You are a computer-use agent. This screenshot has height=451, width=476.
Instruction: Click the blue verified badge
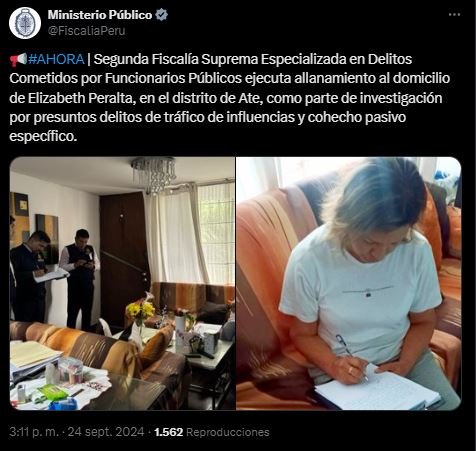point(162,15)
